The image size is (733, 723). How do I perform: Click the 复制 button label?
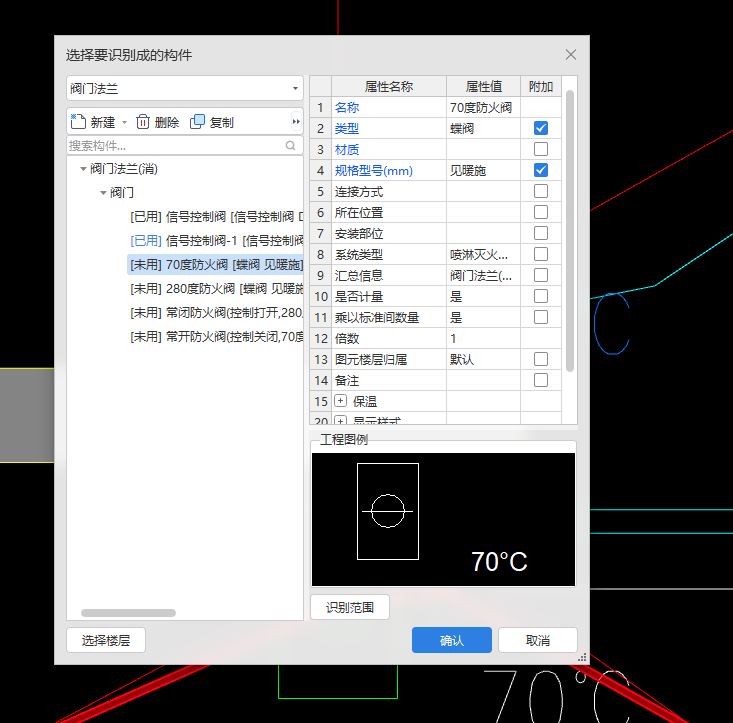pos(222,122)
